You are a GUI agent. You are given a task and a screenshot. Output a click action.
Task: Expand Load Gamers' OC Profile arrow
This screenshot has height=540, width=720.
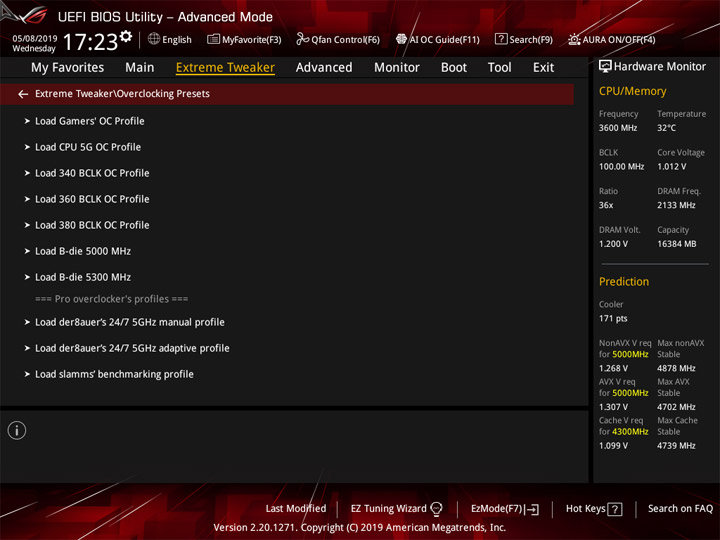[x=27, y=121]
